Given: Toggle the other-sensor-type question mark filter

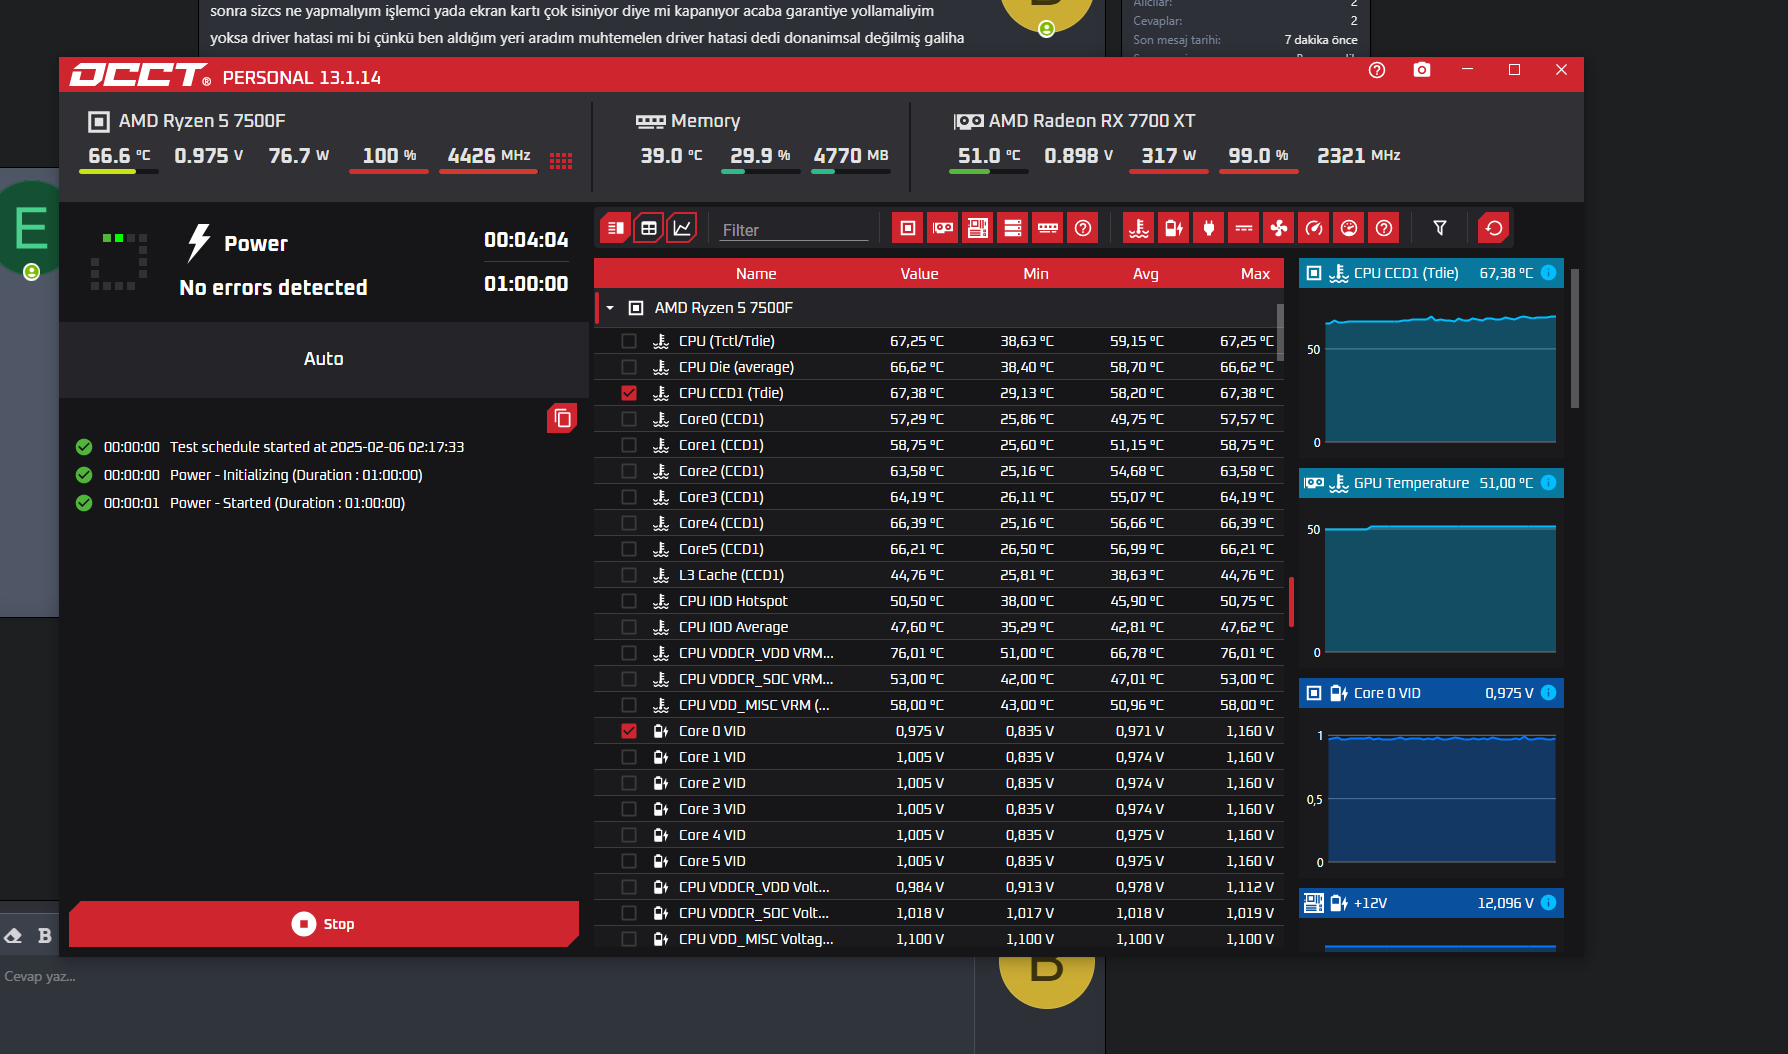Looking at the screenshot, I should click(1384, 228).
